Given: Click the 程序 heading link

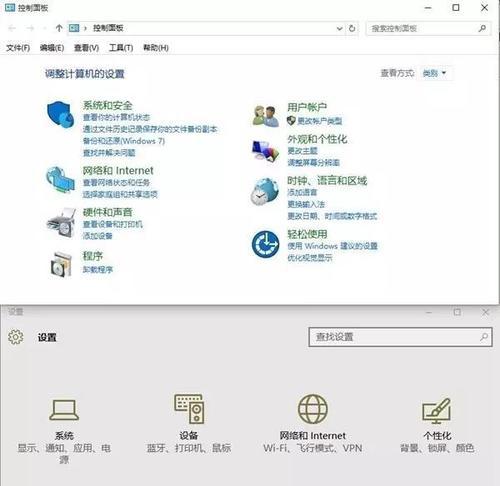Looking at the screenshot, I should point(93,256).
